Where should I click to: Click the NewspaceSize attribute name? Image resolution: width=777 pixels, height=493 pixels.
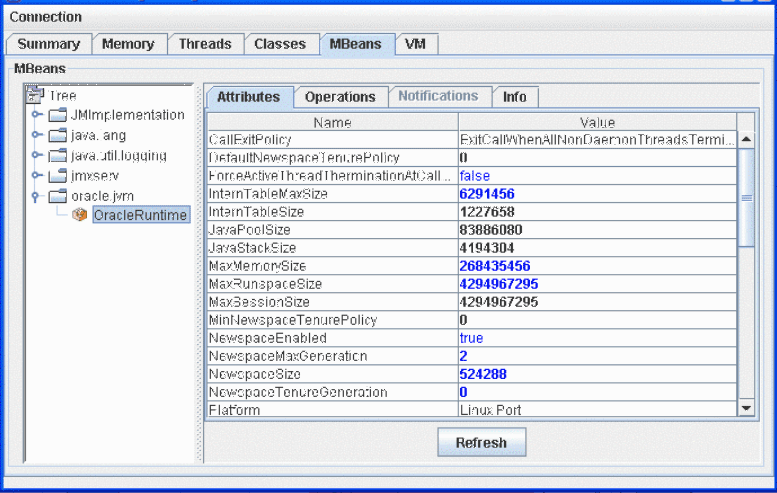255,374
